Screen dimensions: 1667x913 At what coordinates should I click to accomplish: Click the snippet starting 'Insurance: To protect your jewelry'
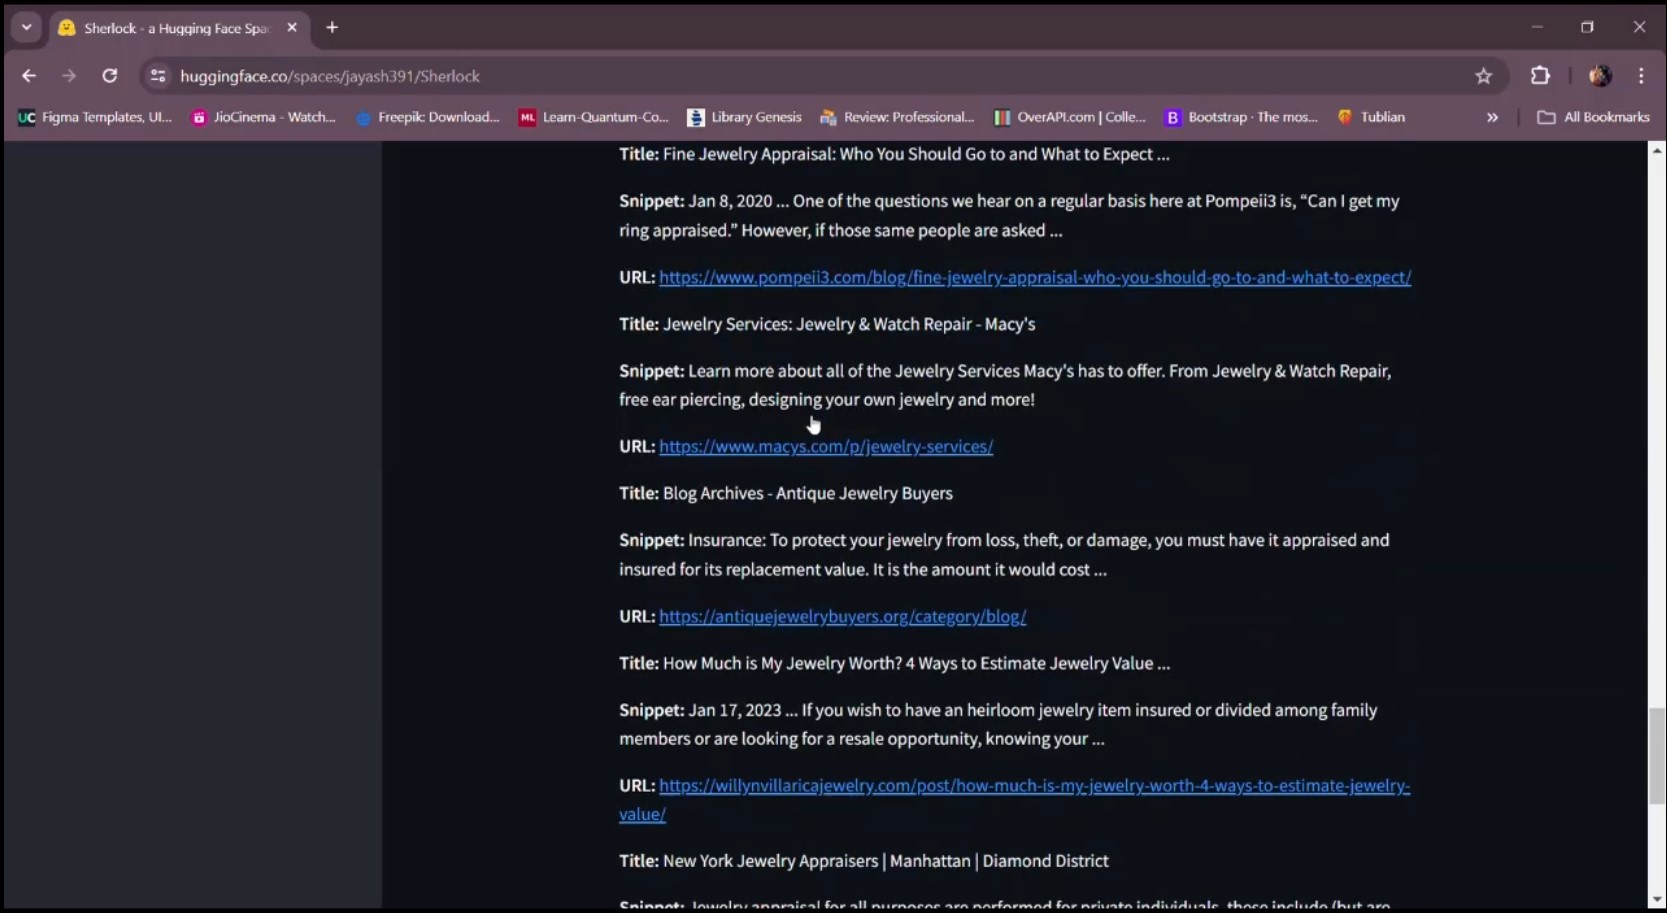[1004, 554]
